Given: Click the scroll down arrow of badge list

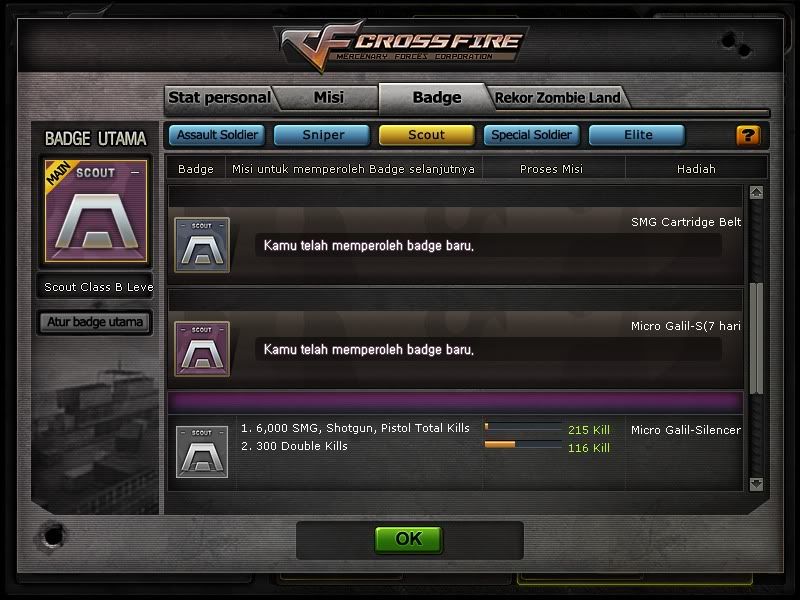Looking at the screenshot, I should click(756, 484).
